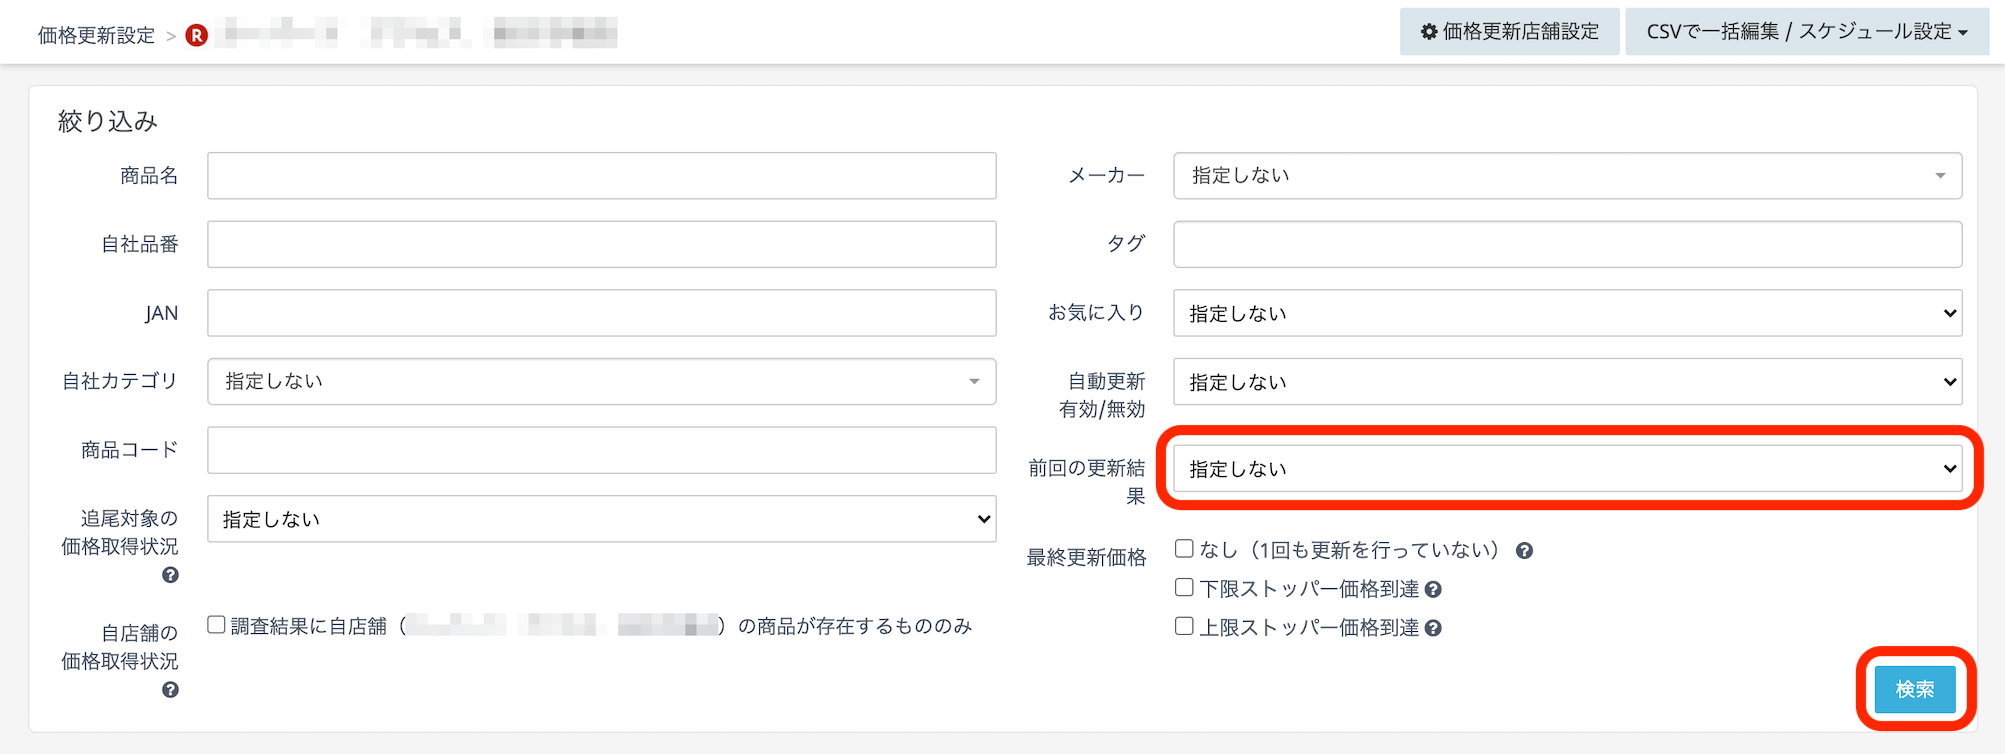Click into the JAN input field
2005x754 pixels.
click(x=601, y=314)
